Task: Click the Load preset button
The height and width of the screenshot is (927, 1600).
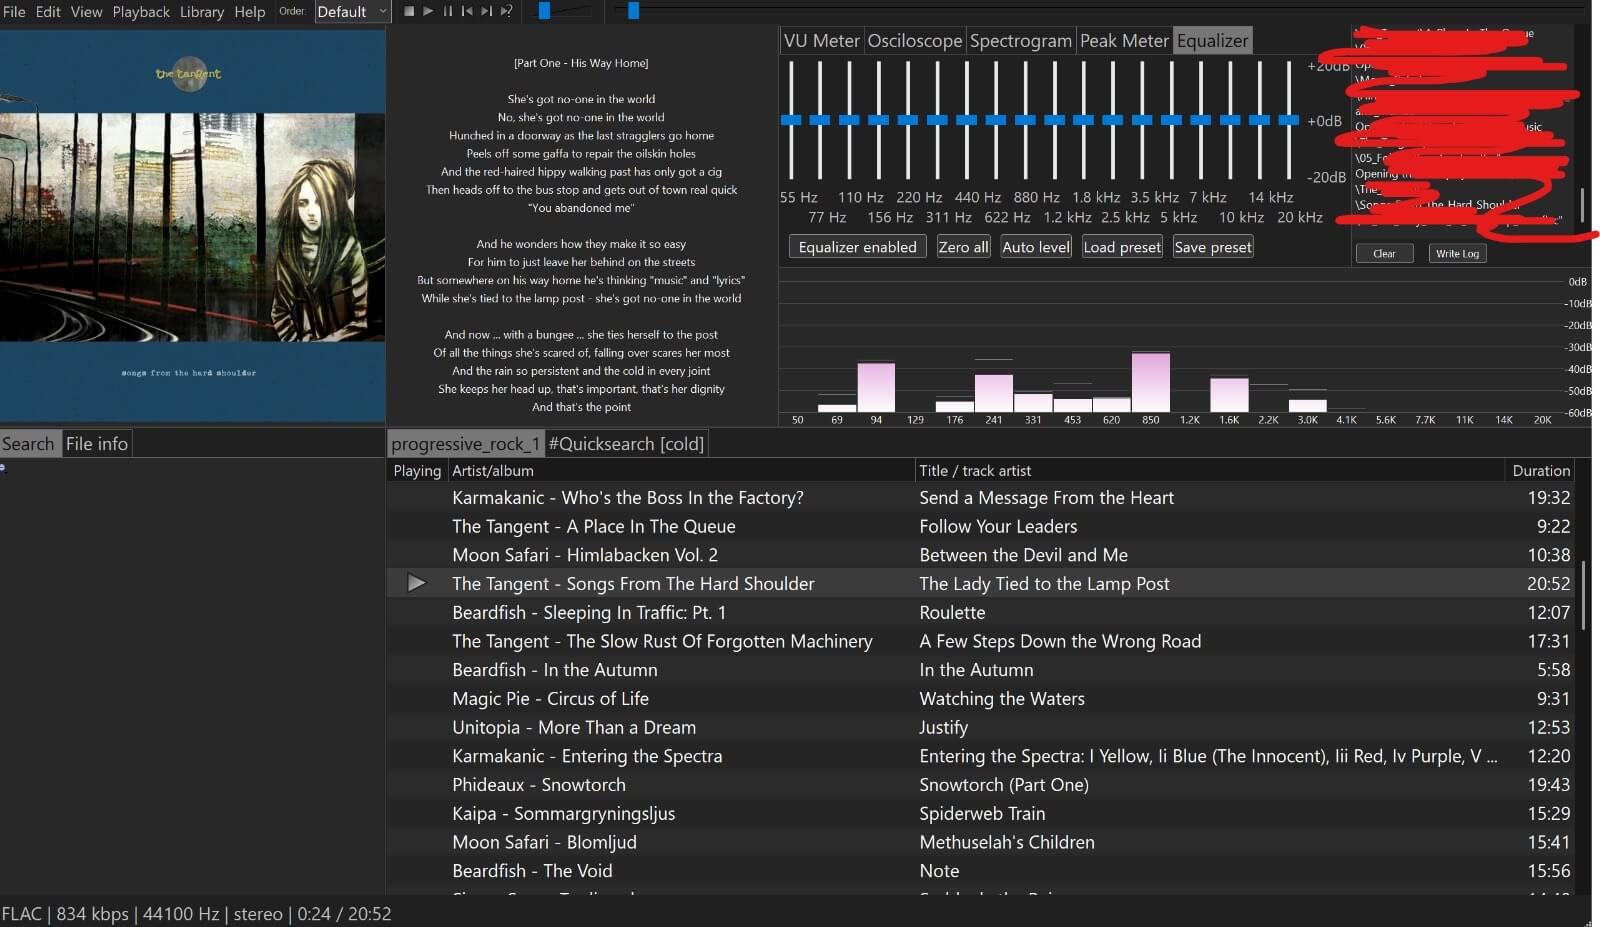Action: [x=1122, y=247]
